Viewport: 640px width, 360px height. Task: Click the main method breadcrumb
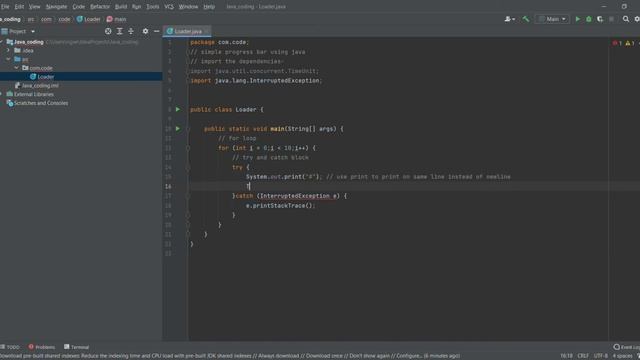[x=116, y=19]
